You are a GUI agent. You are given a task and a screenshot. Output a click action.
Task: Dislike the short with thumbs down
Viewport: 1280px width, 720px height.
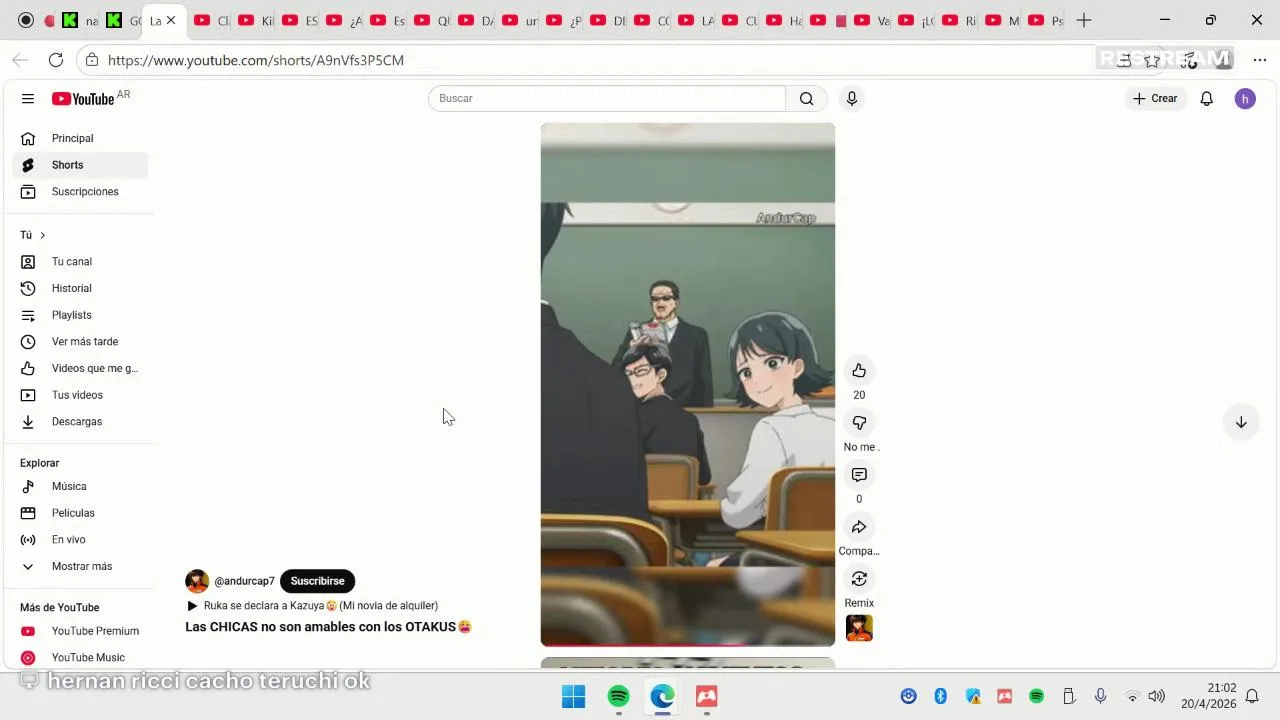coord(859,423)
